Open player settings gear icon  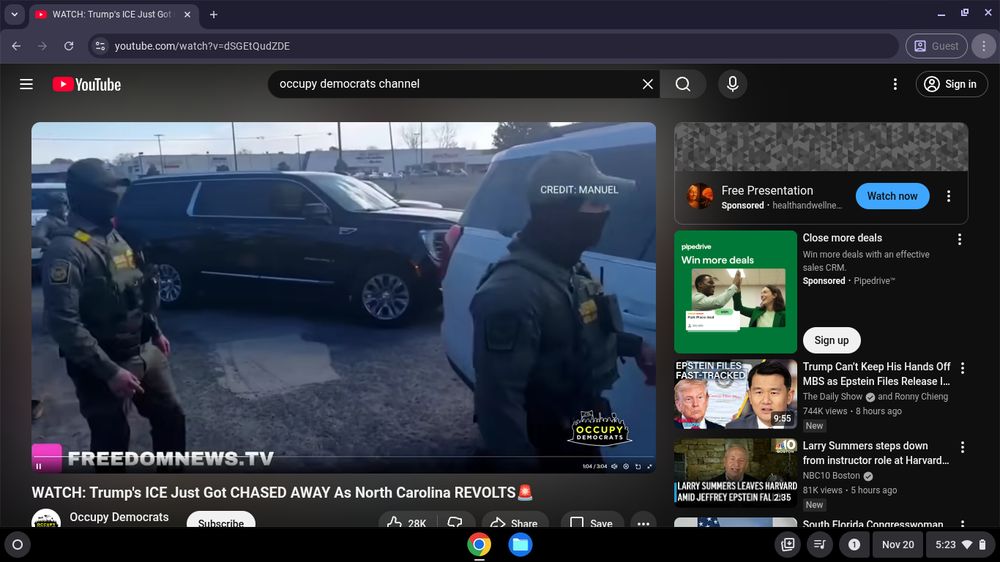[x=626, y=466]
